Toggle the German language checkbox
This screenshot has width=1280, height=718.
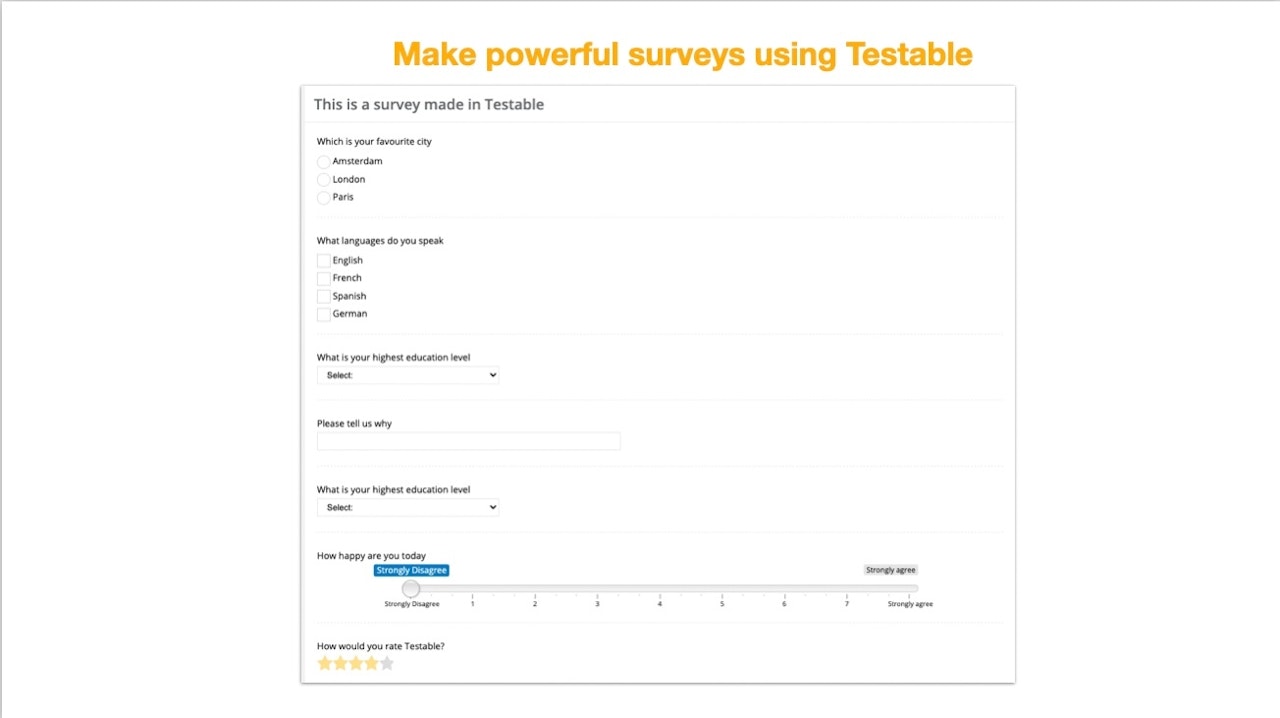[324, 315]
